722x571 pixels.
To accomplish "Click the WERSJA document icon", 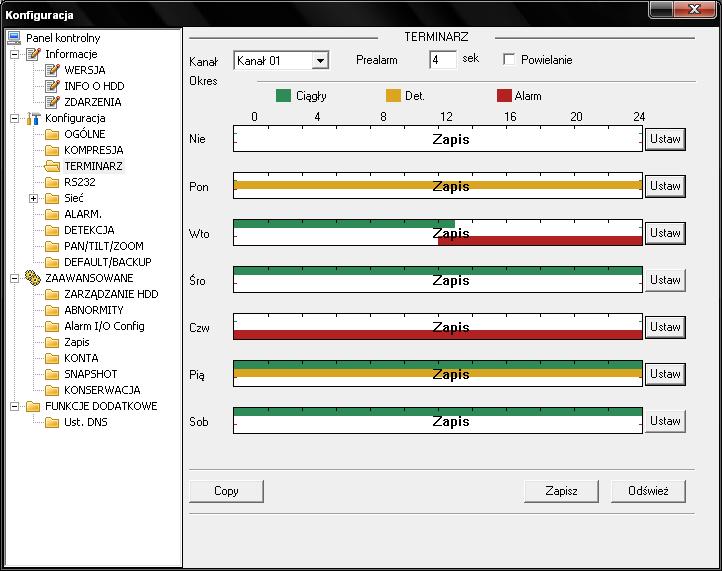I will pos(52,70).
